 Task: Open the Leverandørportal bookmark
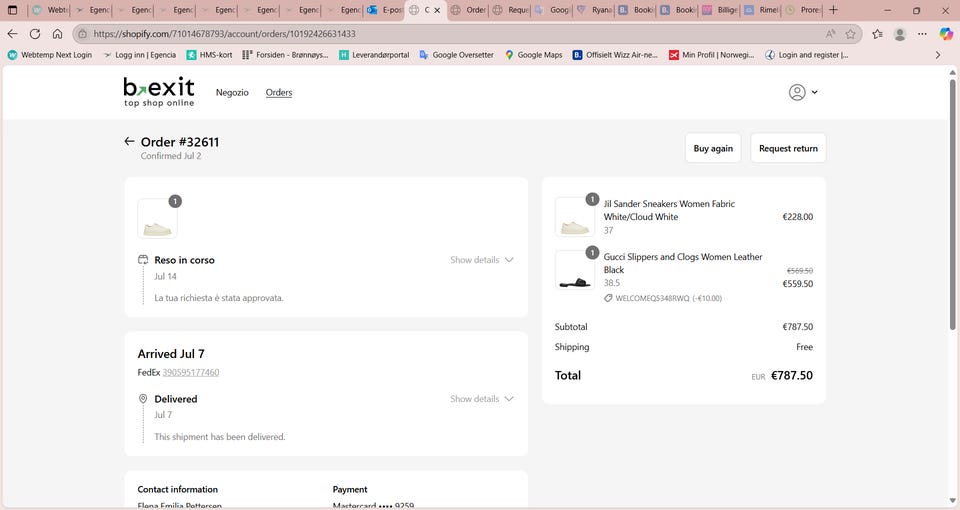(374, 54)
